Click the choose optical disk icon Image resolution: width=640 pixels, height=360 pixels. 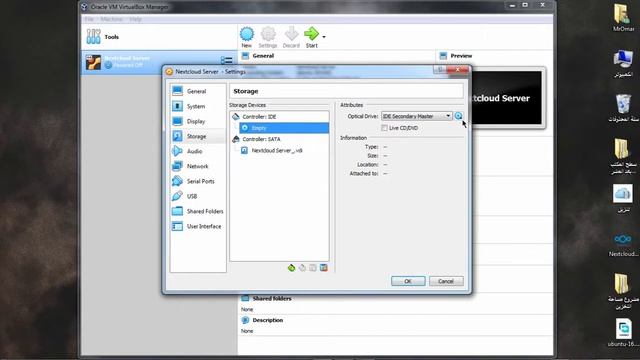pos(458,116)
